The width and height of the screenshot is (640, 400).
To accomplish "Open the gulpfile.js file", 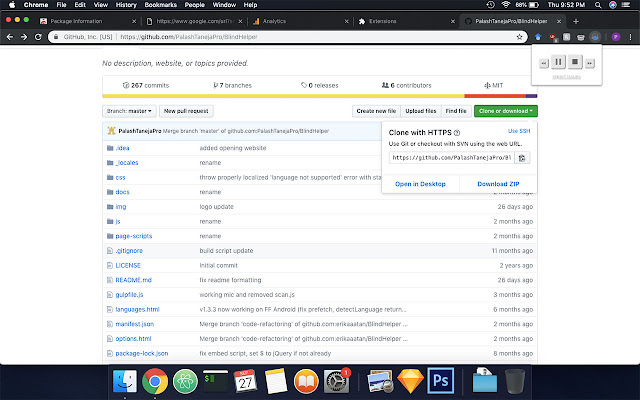I will pyautogui.click(x=129, y=295).
